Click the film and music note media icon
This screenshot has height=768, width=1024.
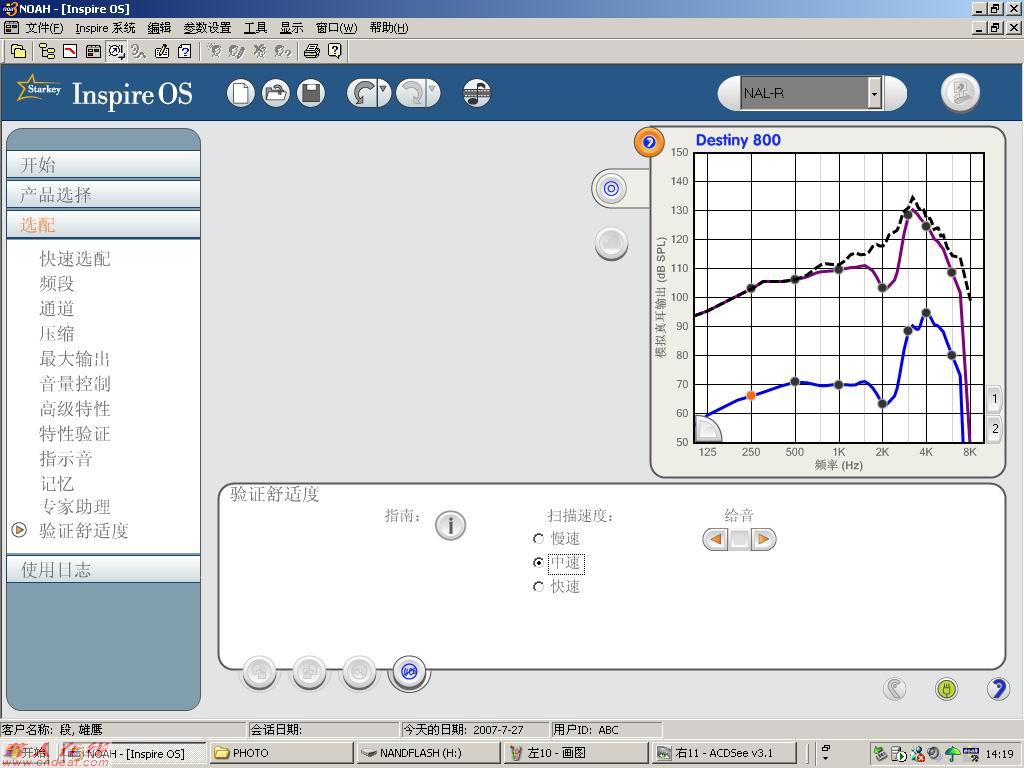click(477, 93)
